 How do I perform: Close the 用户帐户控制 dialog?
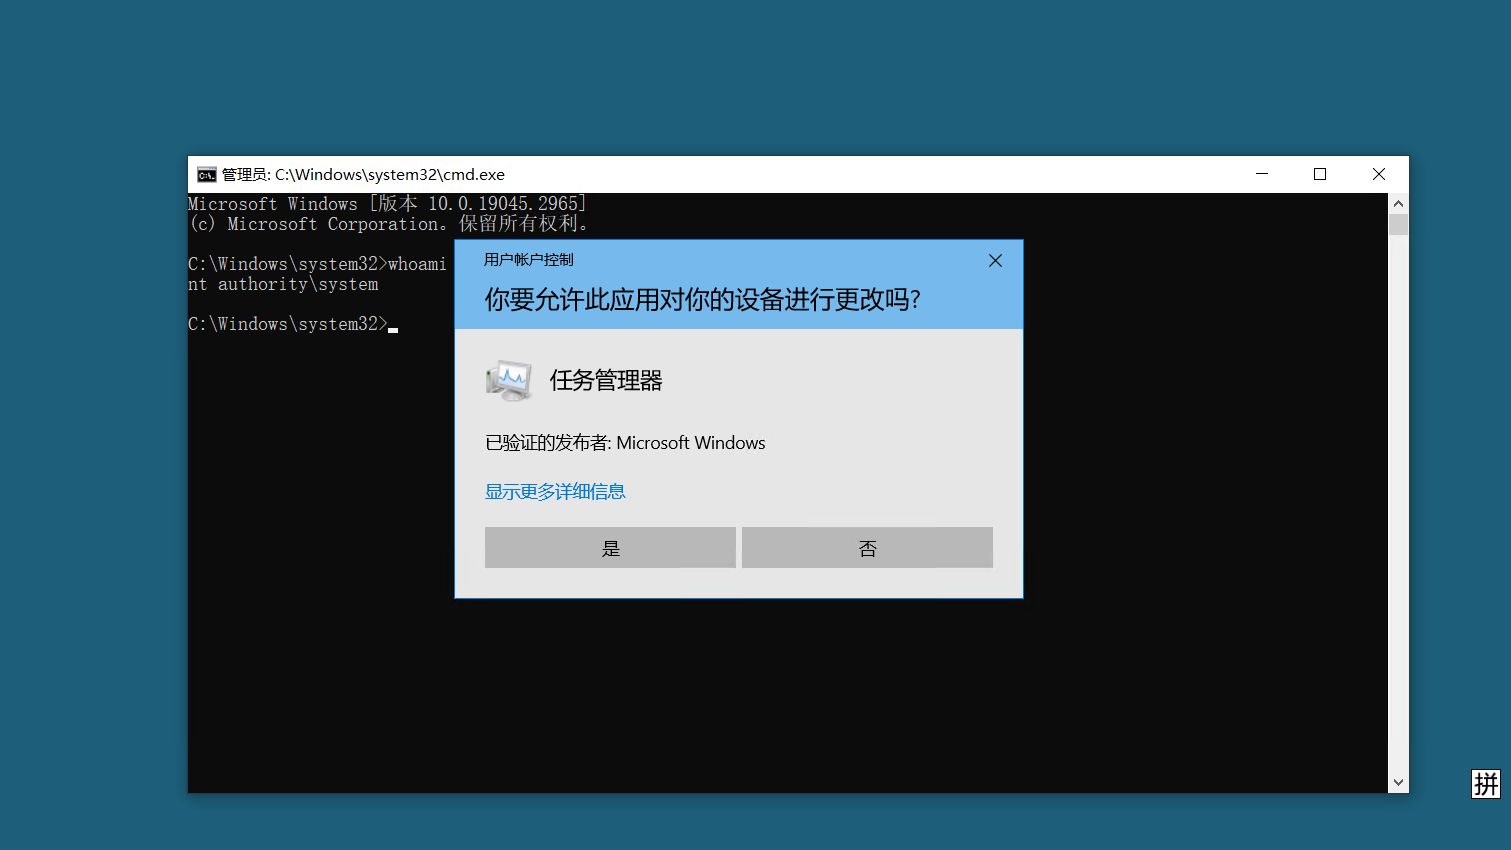tap(995, 260)
